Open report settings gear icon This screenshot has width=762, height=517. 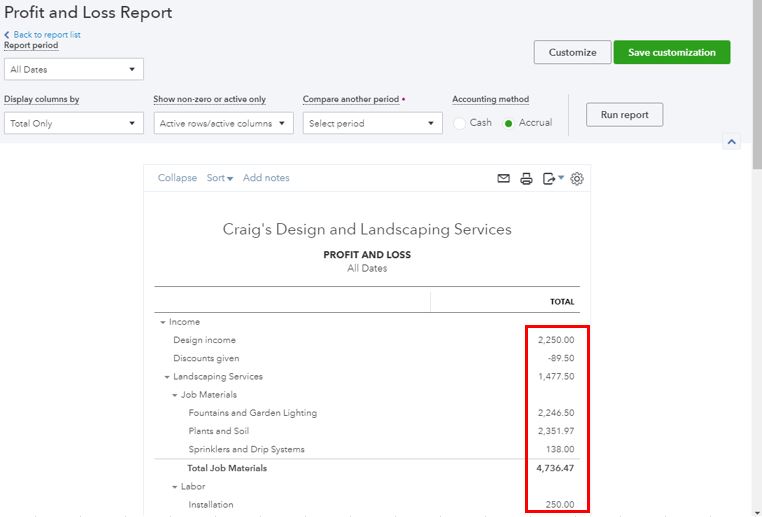point(577,178)
